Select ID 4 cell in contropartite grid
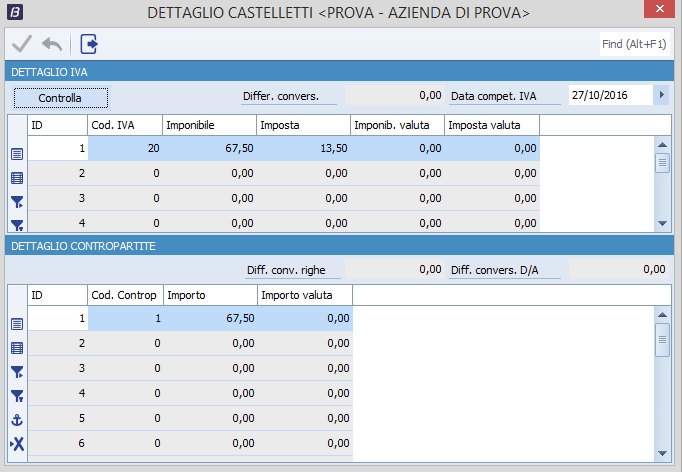The image size is (682, 472). 57,393
